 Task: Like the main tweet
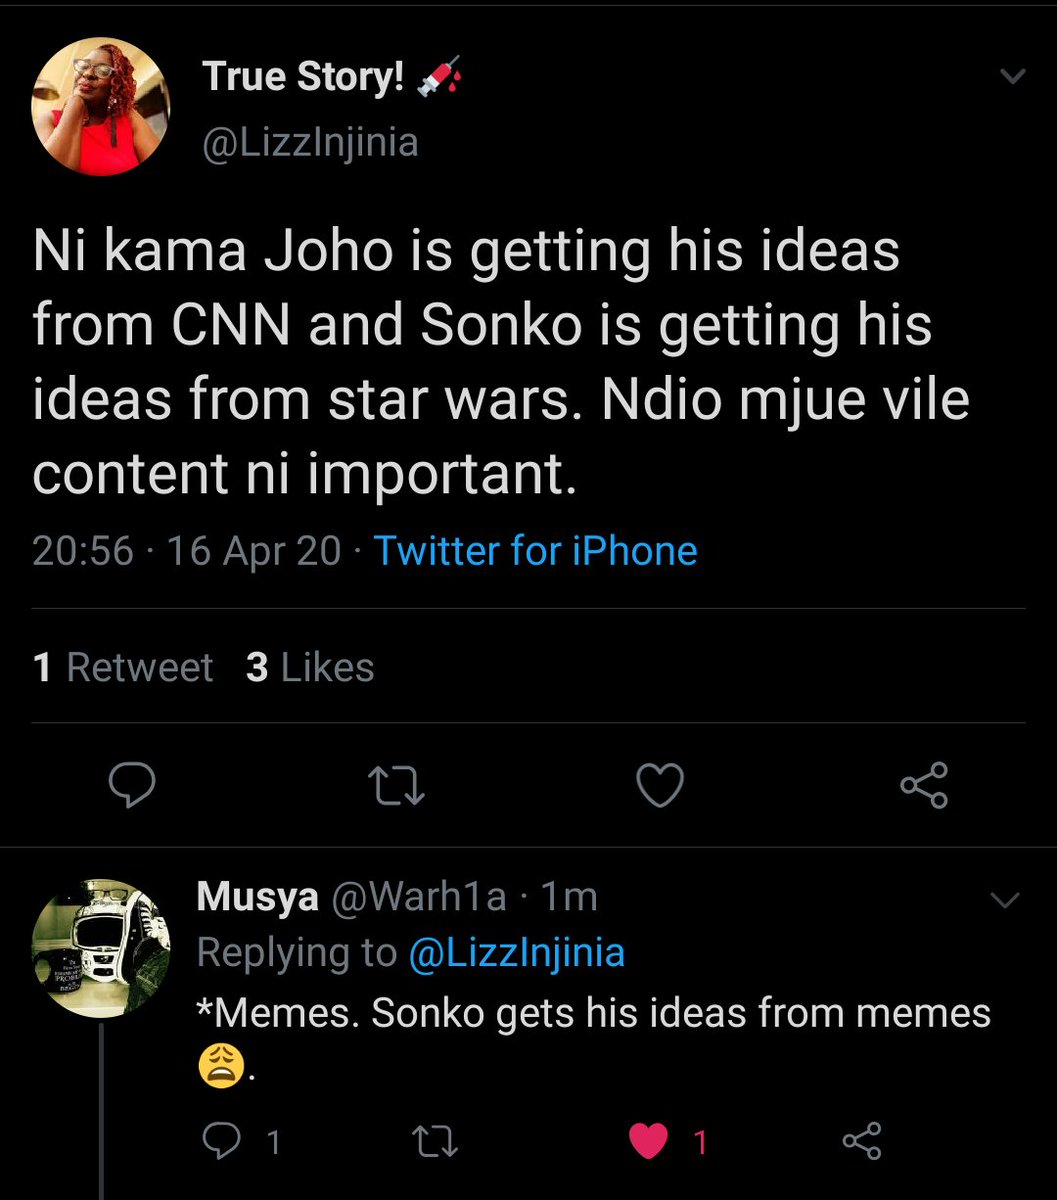(660, 785)
